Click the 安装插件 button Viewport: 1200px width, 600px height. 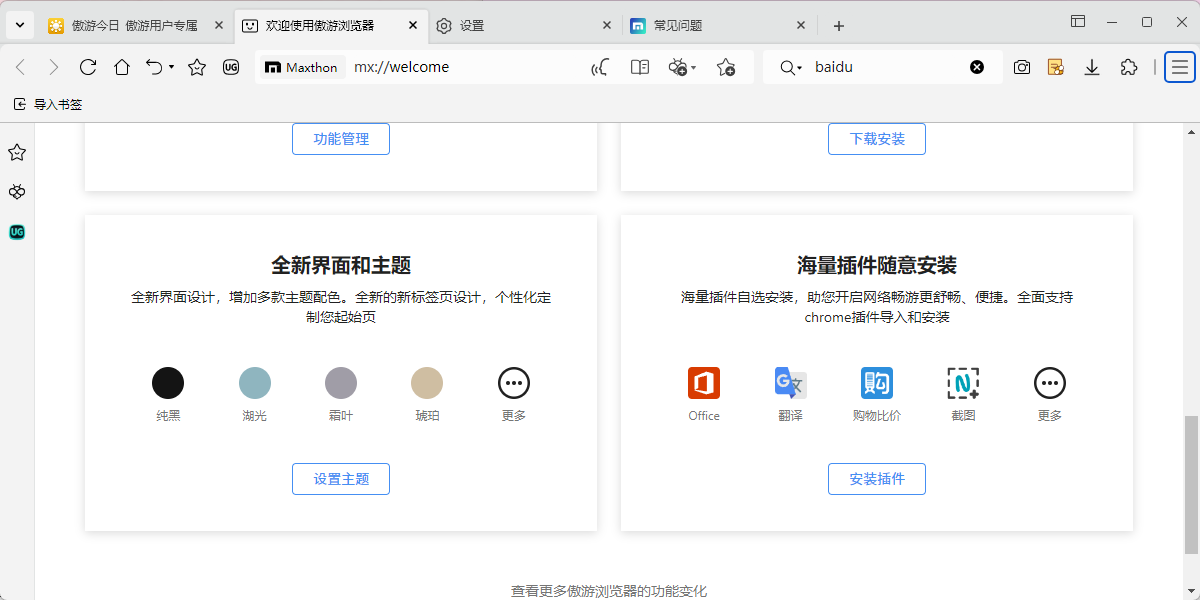pyautogui.click(x=876, y=479)
